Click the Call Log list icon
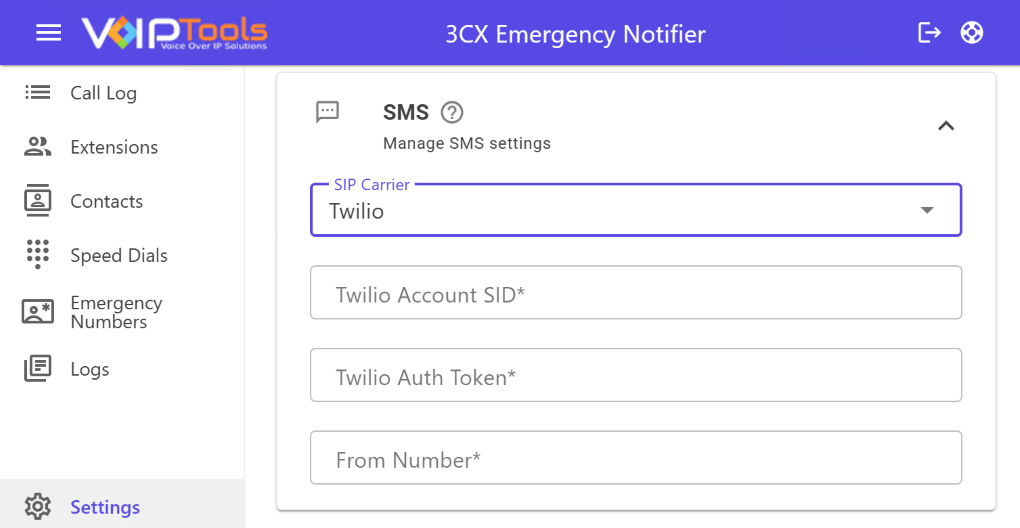The width and height of the screenshot is (1020, 528). pyautogui.click(x=38, y=93)
